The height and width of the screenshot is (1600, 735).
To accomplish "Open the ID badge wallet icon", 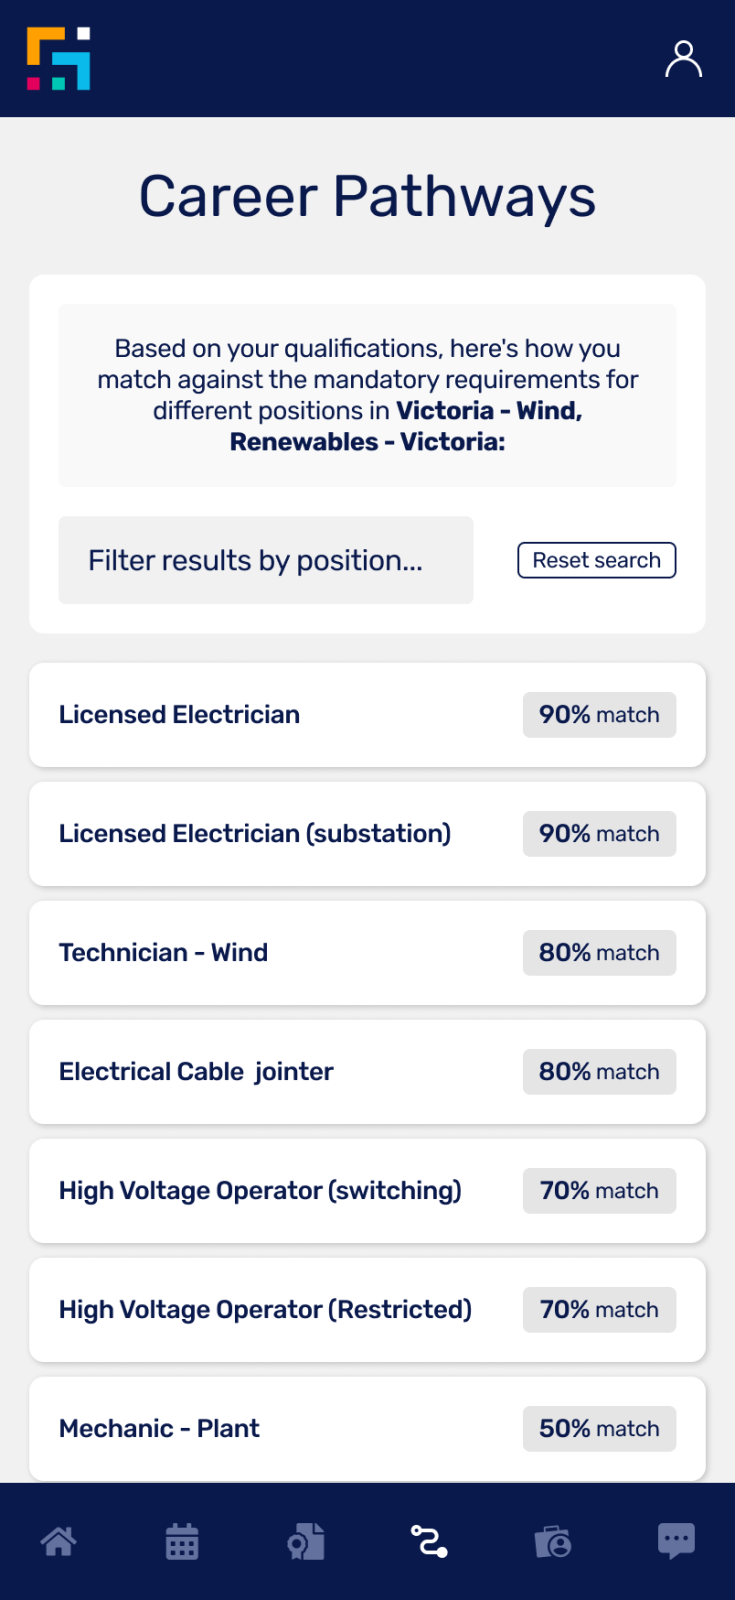I will (x=552, y=1541).
